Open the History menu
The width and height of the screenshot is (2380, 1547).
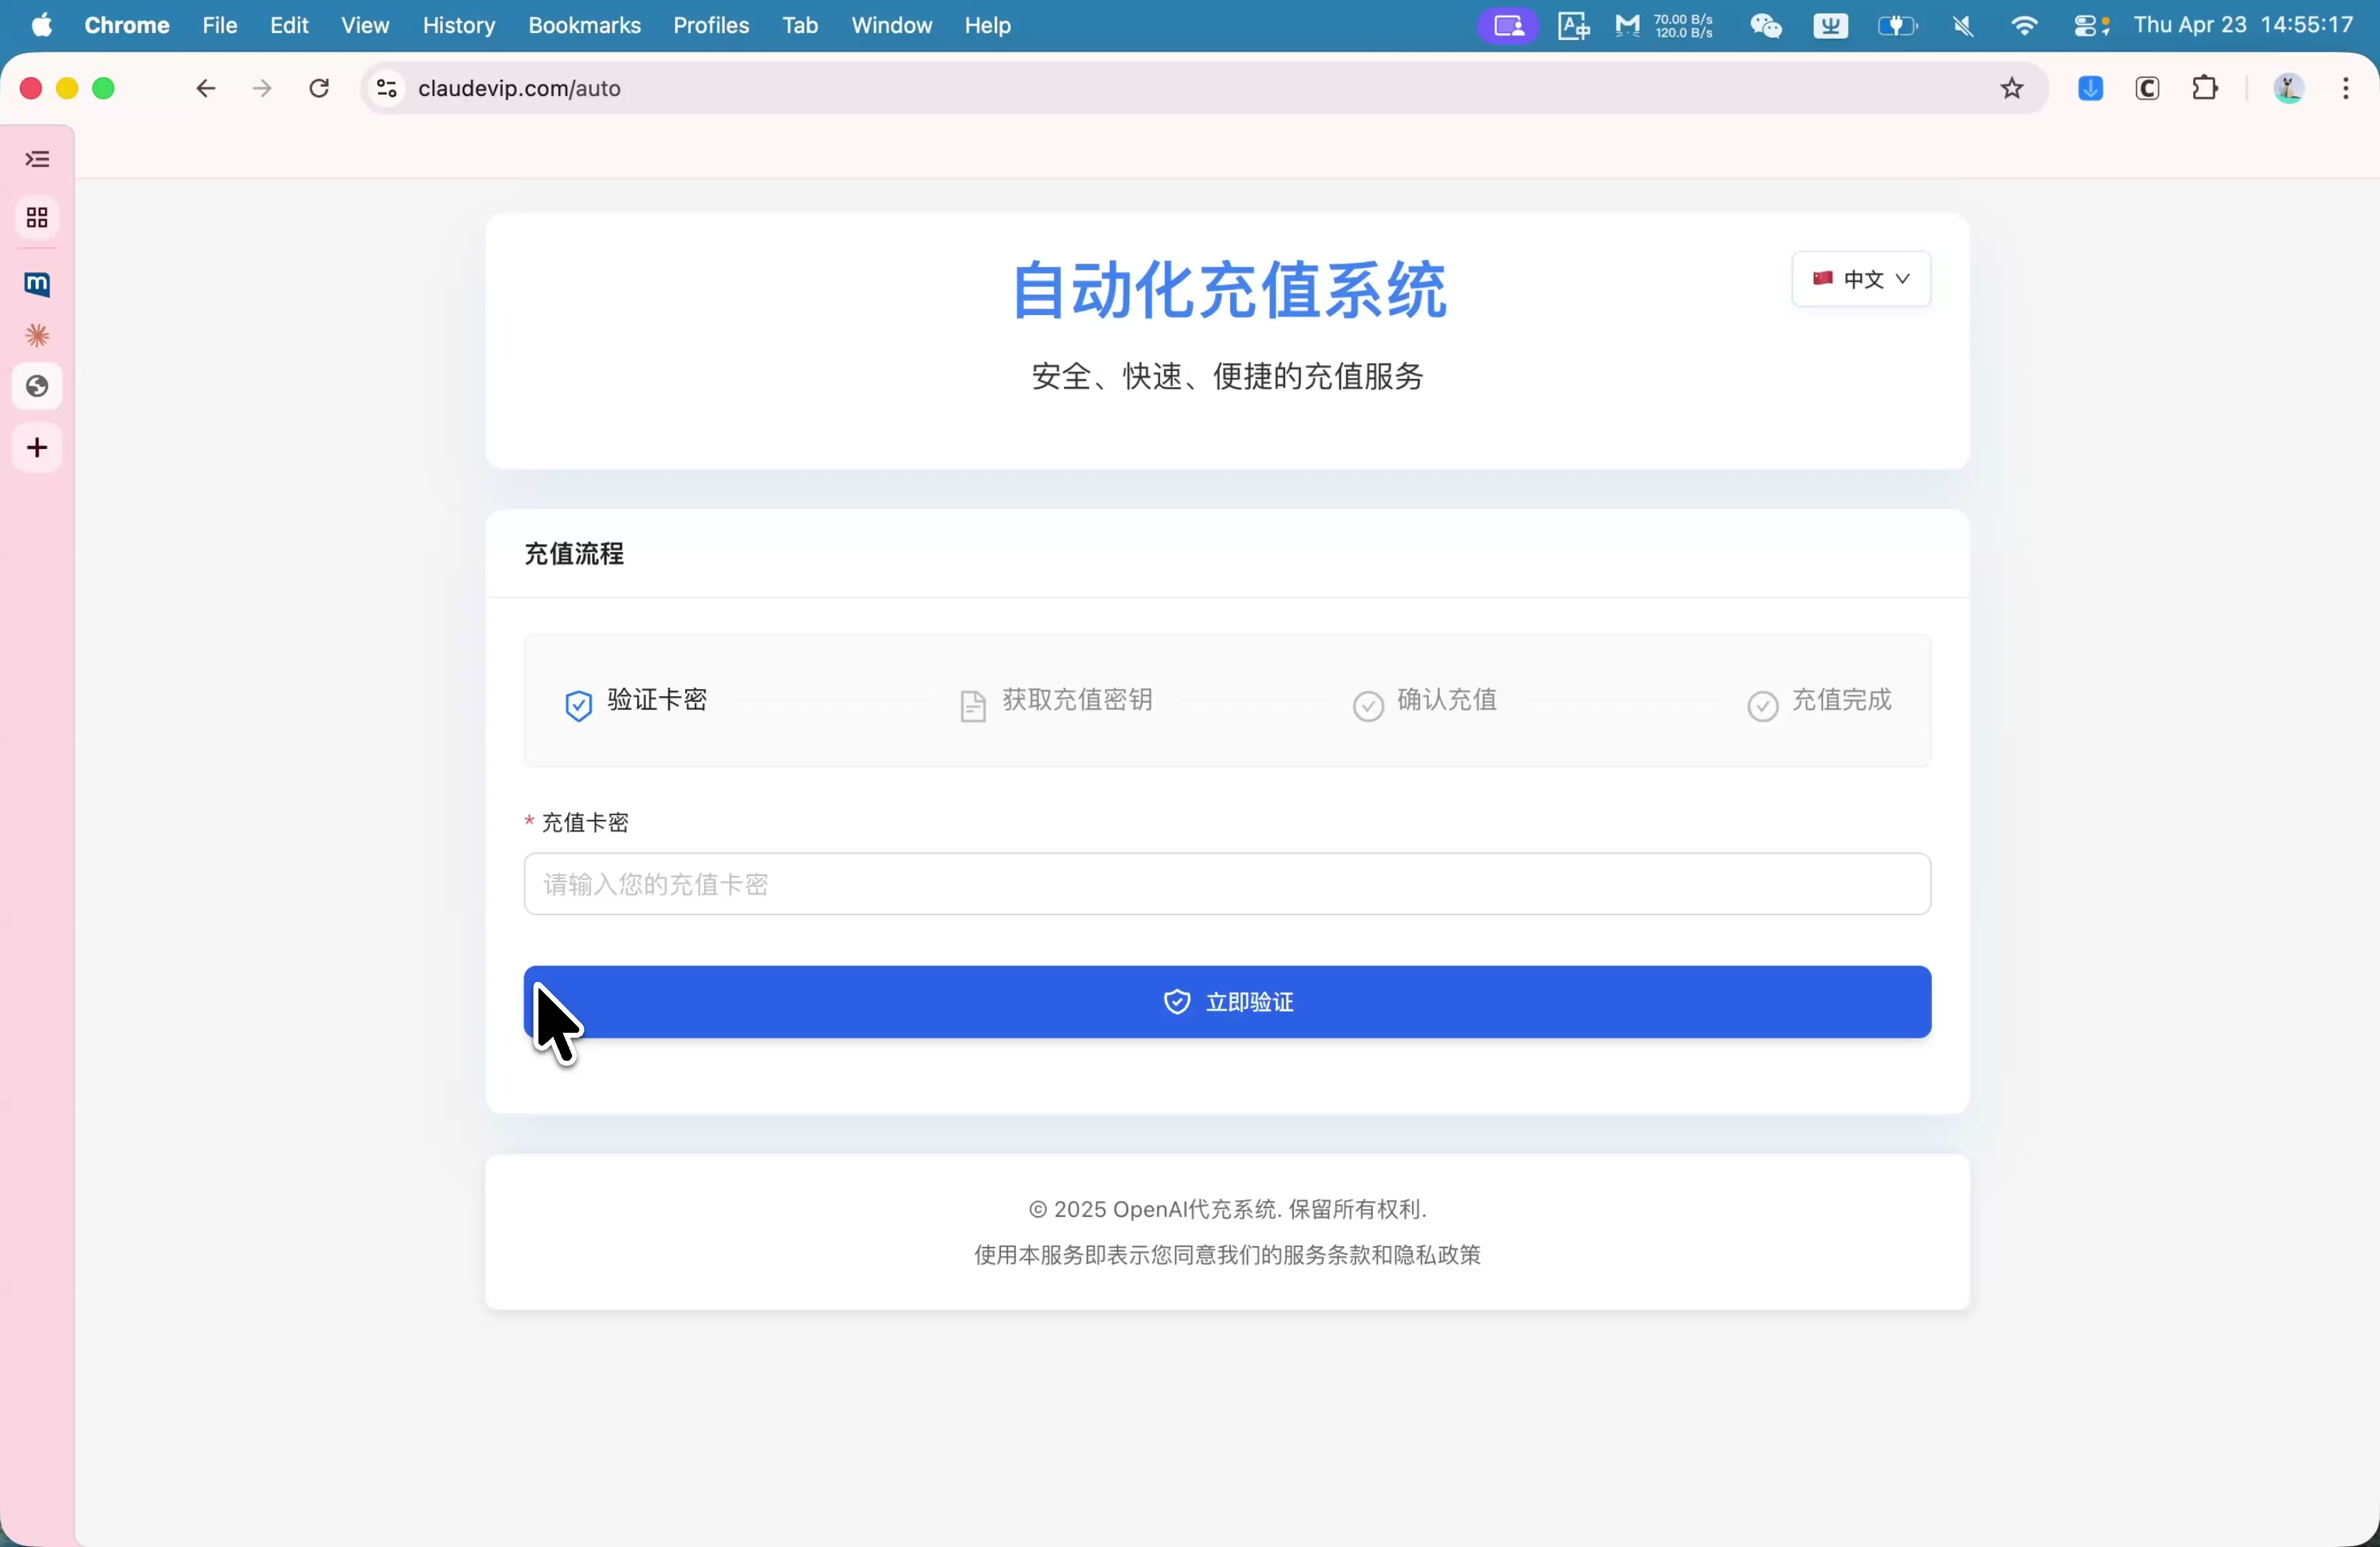click(459, 25)
